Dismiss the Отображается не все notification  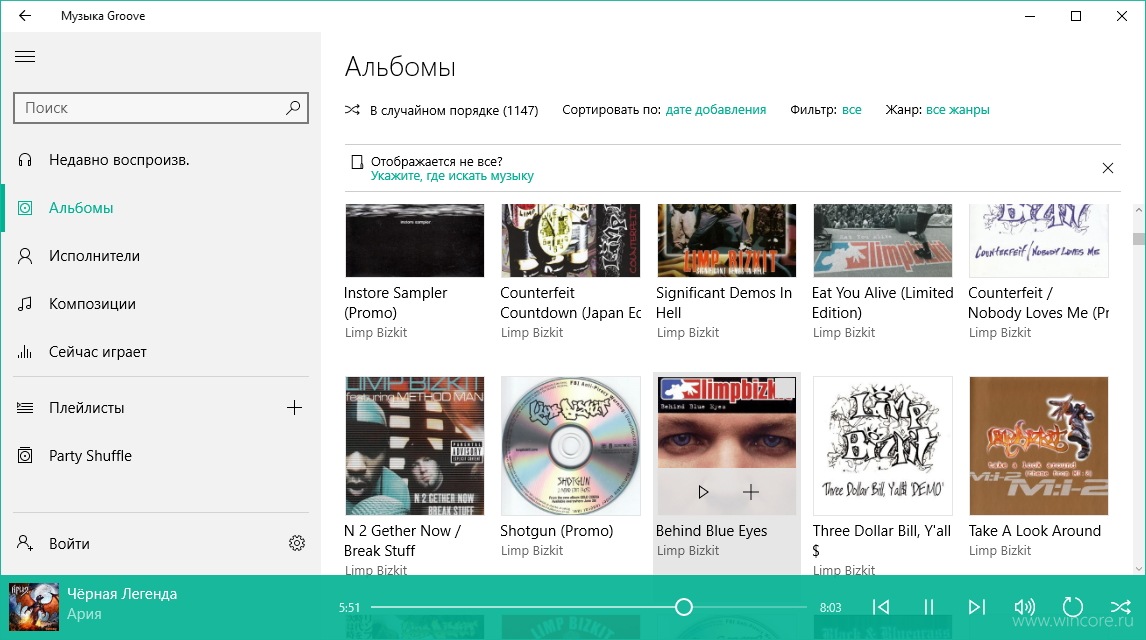tap(1108, 168)
